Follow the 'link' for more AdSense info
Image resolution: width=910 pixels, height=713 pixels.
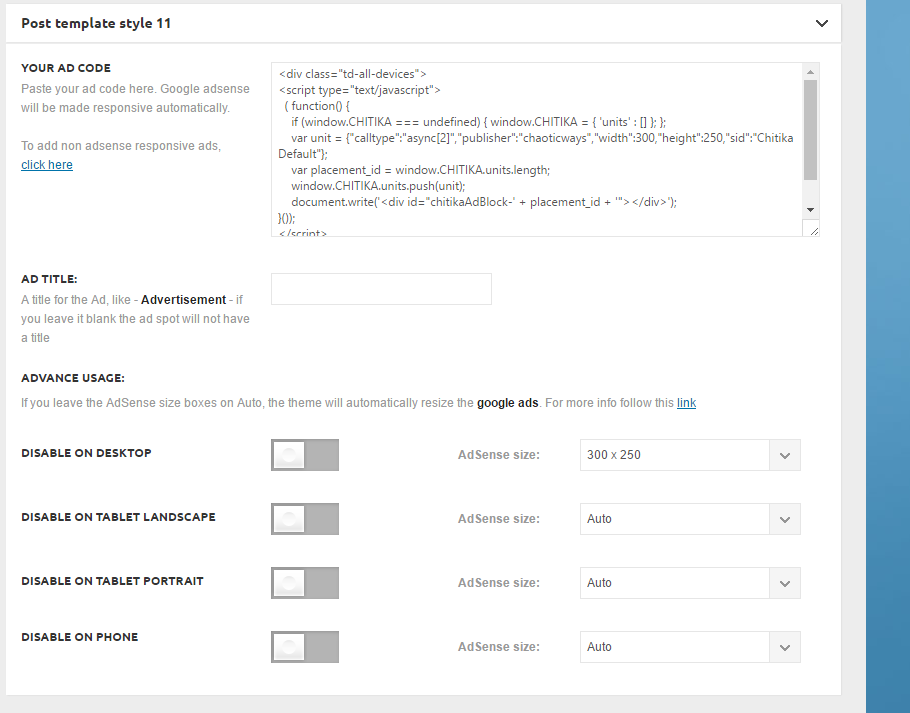coord(686,403)
